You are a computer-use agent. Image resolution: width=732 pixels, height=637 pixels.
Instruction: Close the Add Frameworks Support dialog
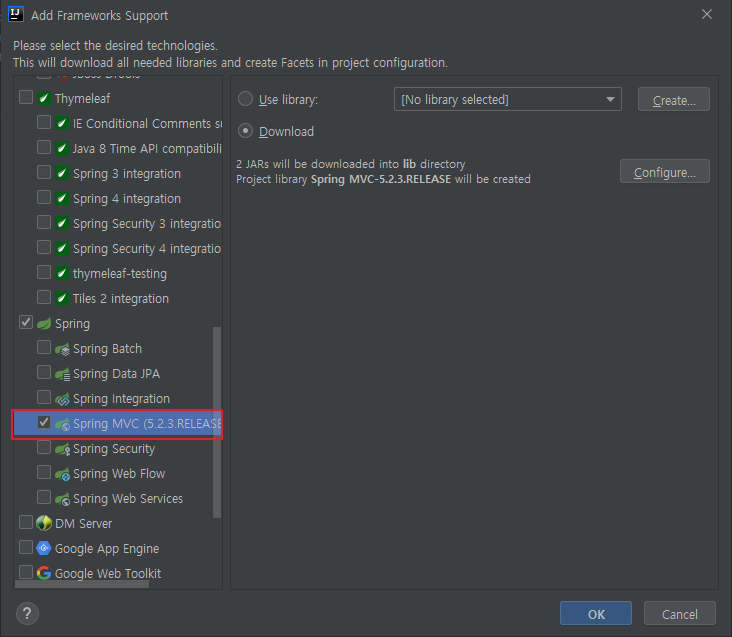tap(707, 14)
